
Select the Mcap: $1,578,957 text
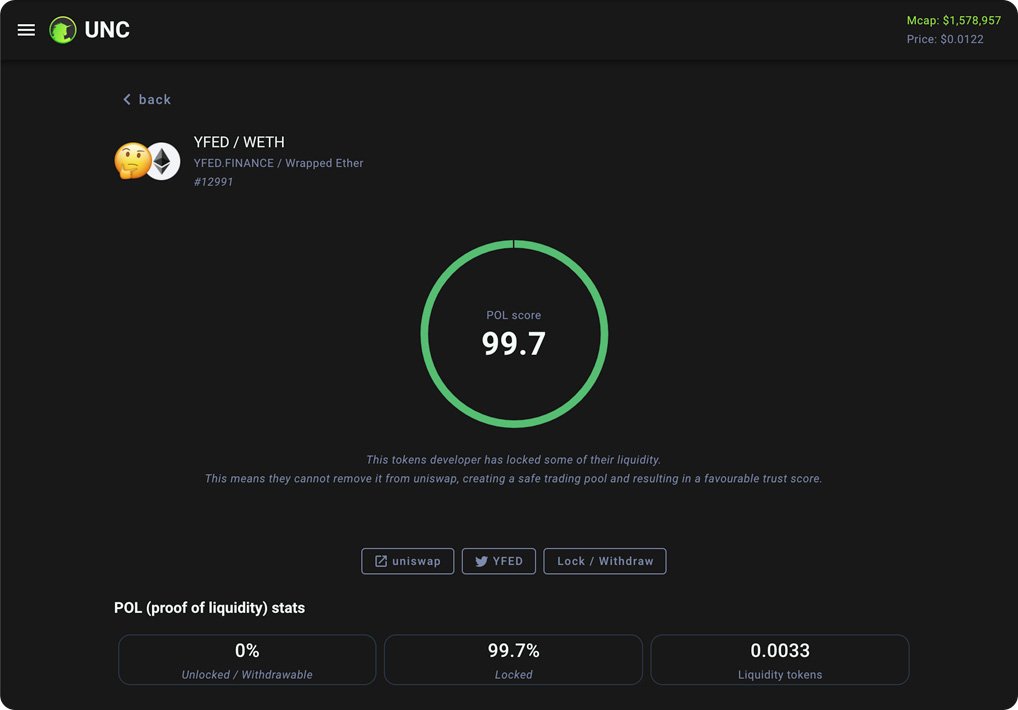[x=954, y=21]
